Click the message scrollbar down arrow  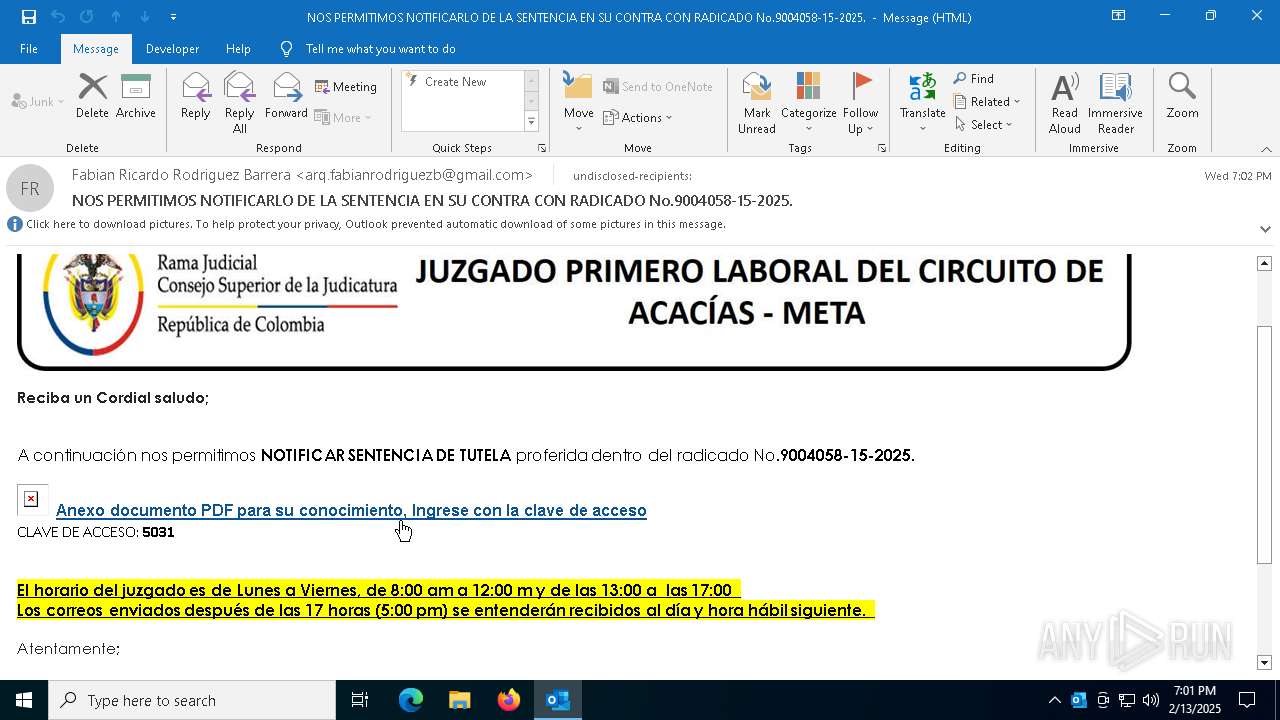coord(1264,662)
